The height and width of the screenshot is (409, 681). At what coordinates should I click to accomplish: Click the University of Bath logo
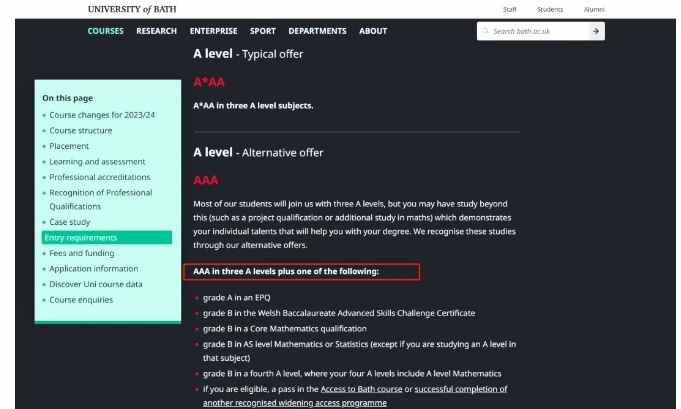pyautogui.click(x=132, y=9)
